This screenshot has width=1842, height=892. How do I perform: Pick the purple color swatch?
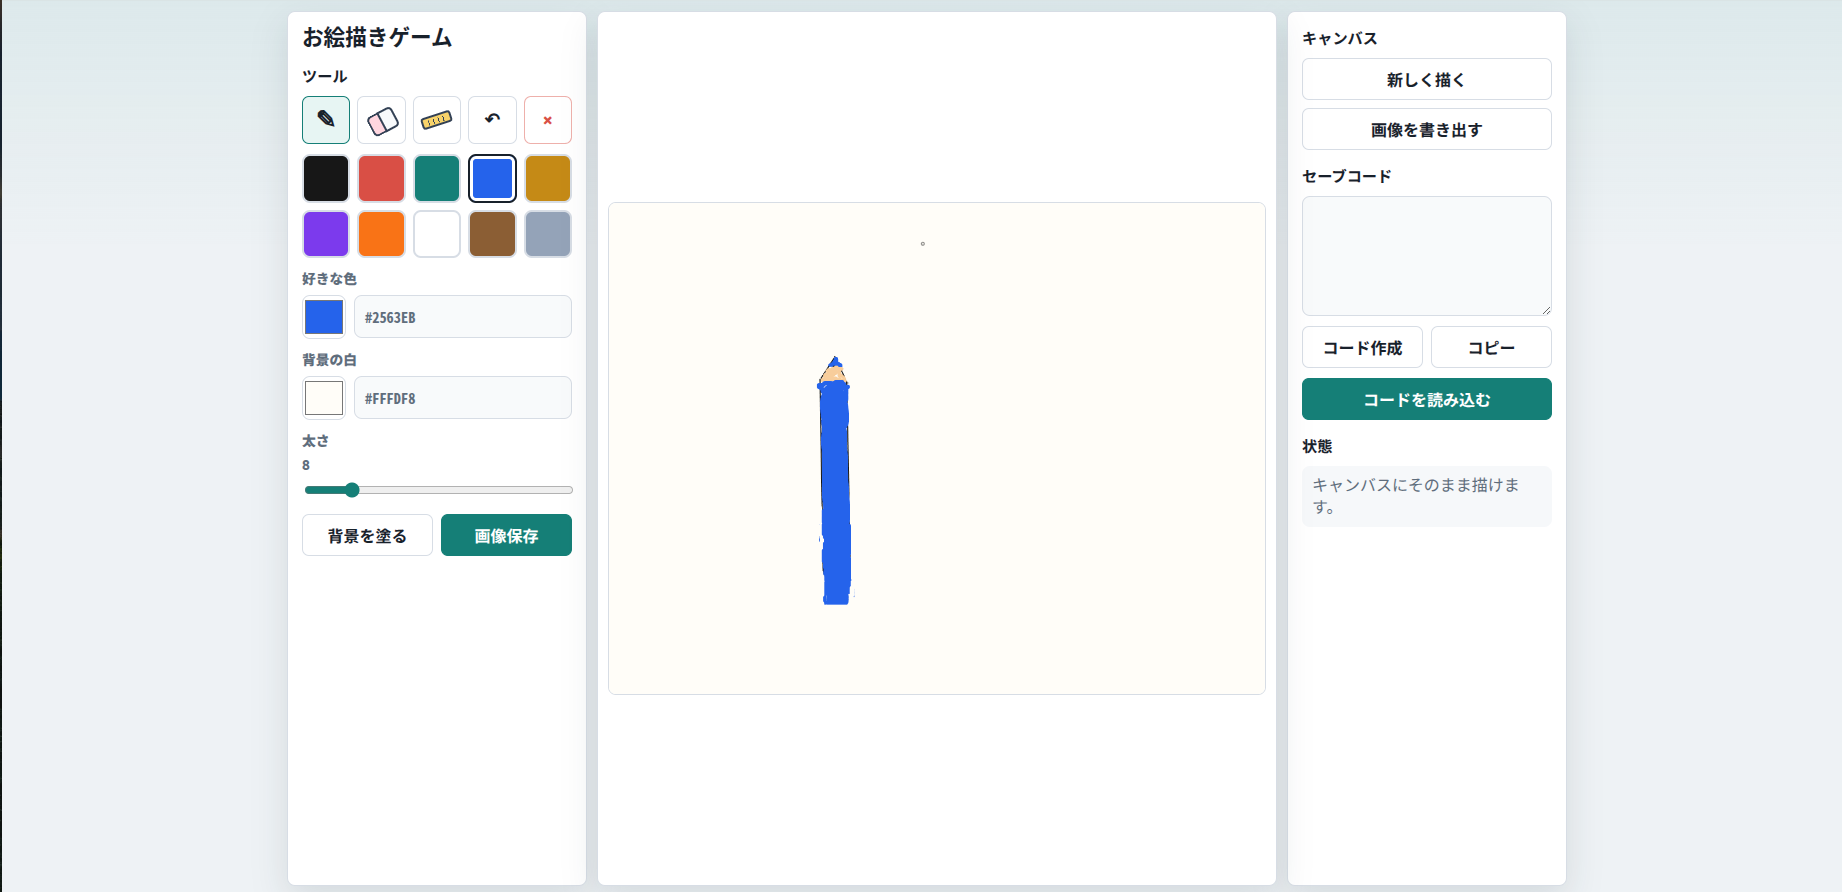[326, 234]
